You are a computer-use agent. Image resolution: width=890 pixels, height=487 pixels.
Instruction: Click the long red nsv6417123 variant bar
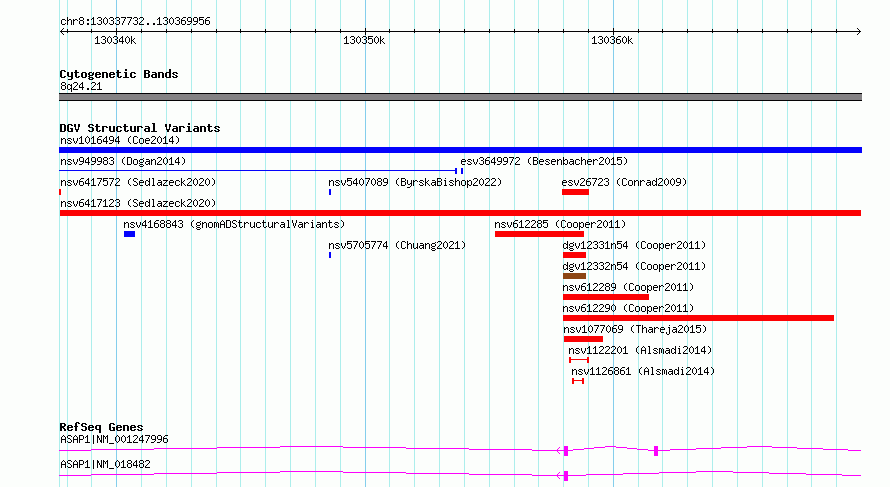460,213
